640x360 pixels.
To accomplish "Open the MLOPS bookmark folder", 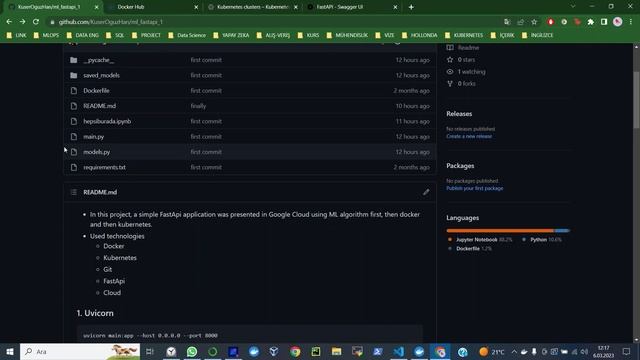I will pos(46,36).
